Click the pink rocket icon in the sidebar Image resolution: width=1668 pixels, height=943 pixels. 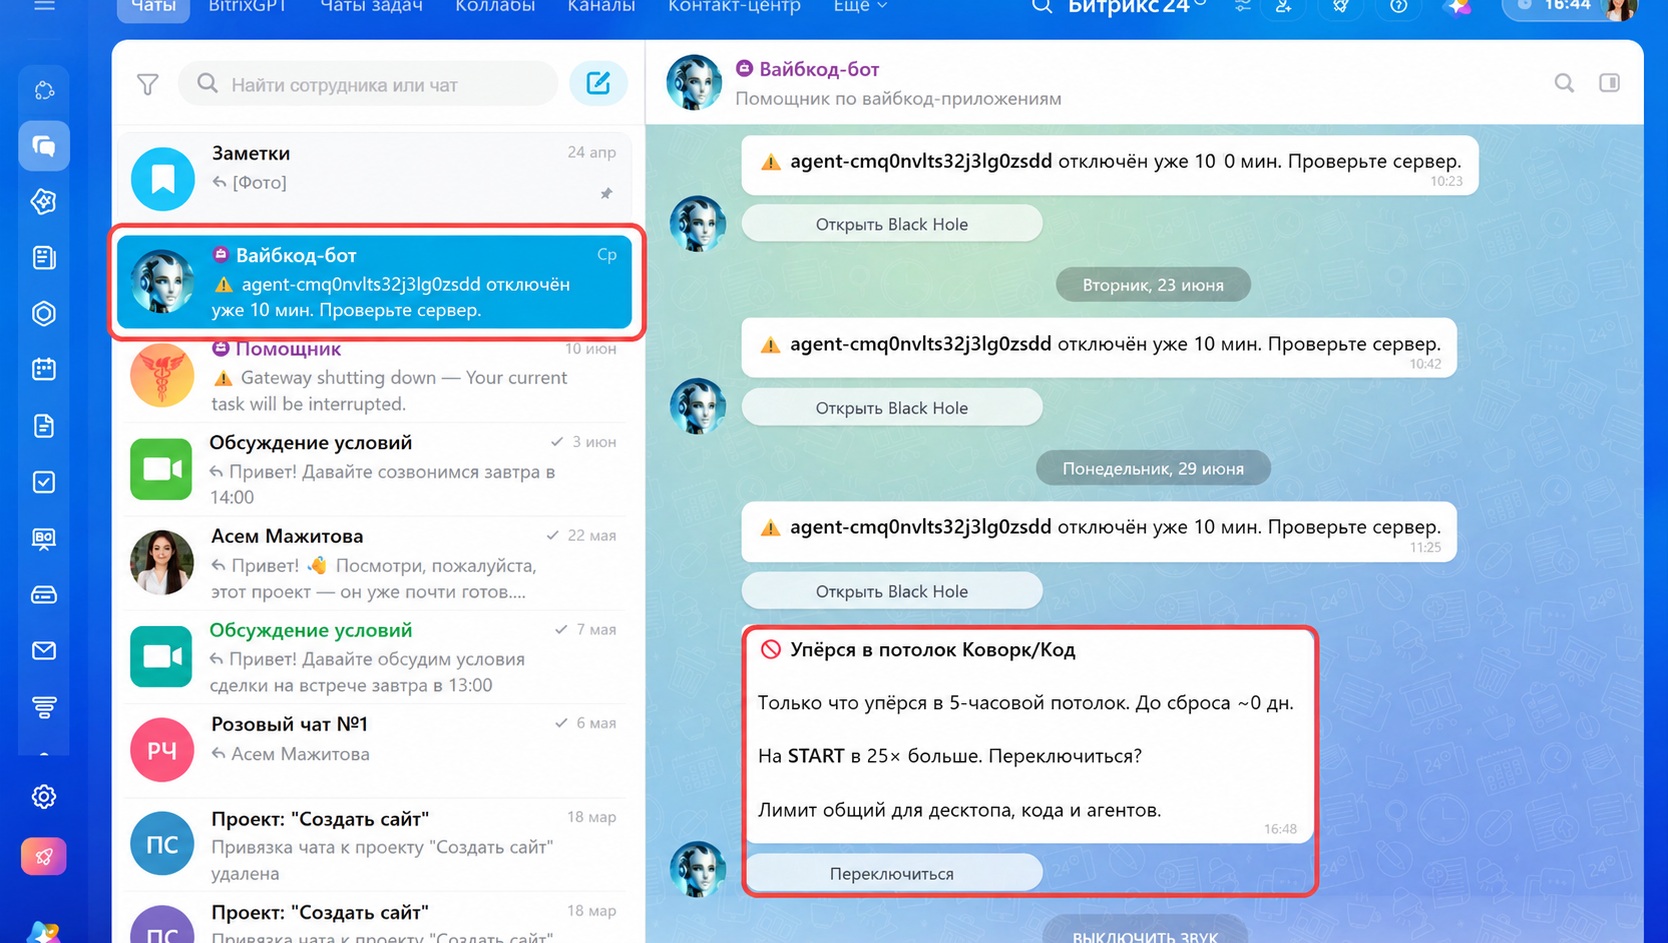44,857
